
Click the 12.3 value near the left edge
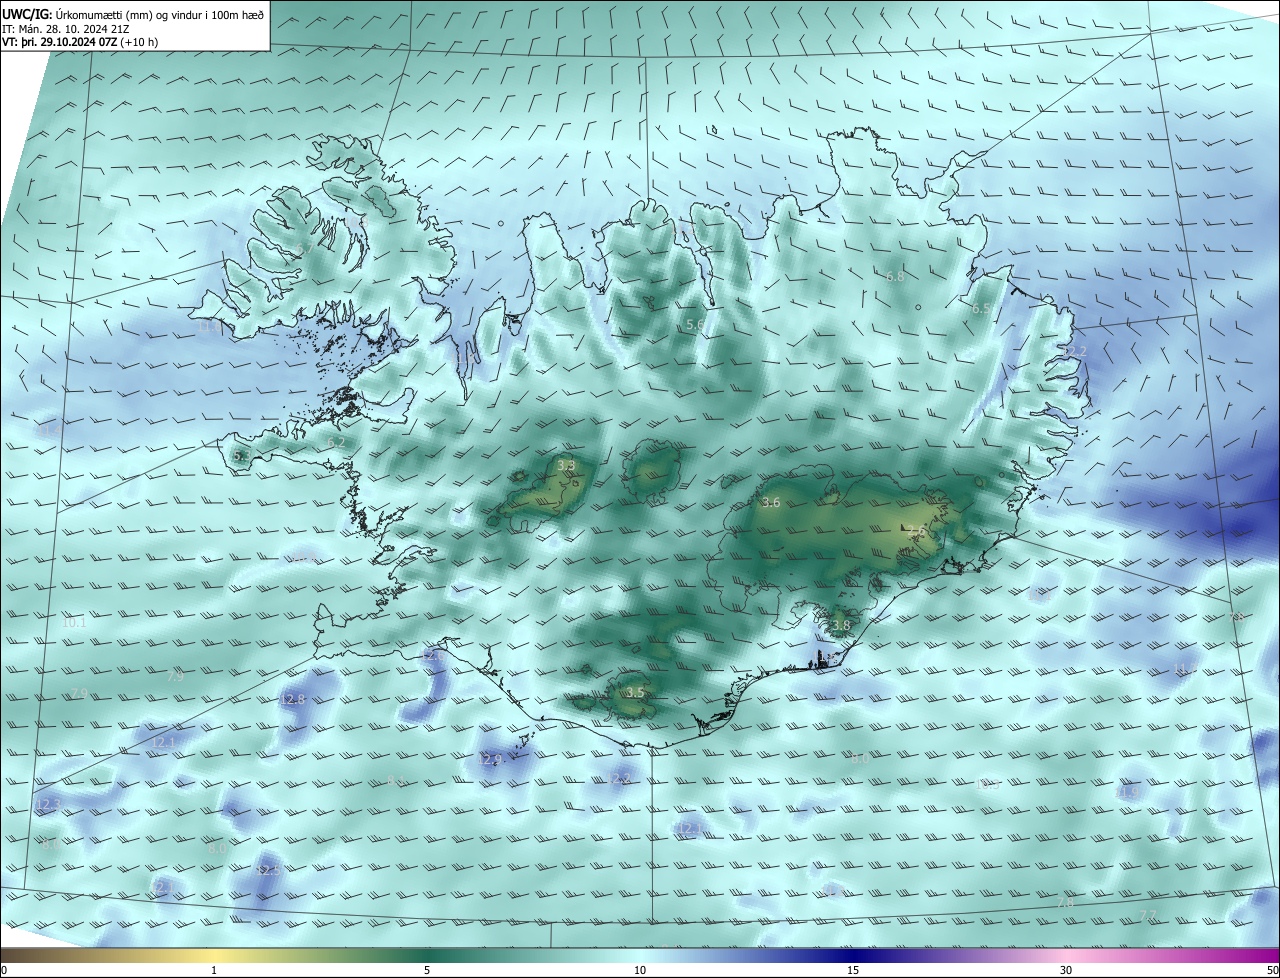click(47, 804)
